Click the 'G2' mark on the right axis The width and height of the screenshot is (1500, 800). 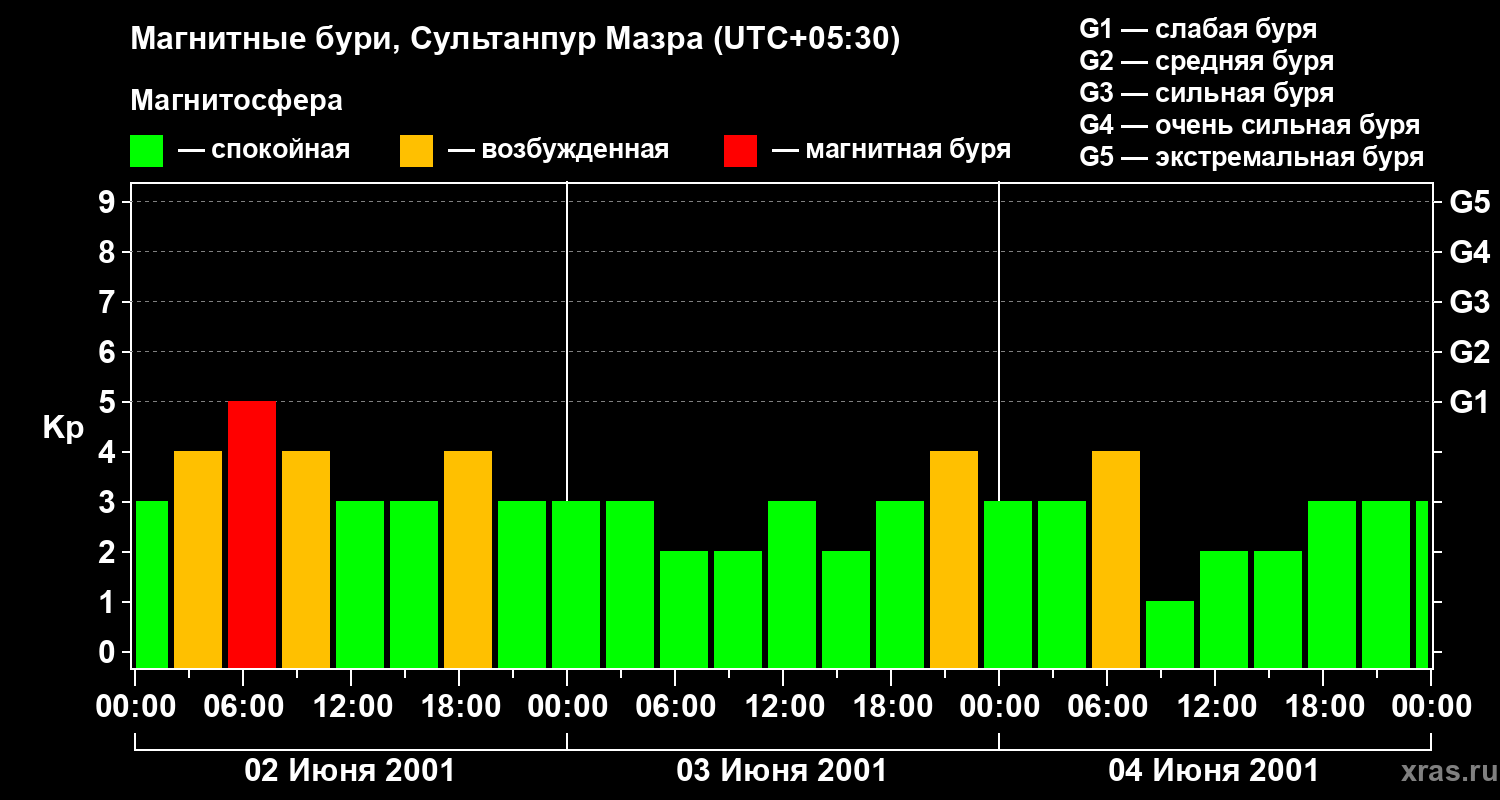click(x=1470, y=352)
